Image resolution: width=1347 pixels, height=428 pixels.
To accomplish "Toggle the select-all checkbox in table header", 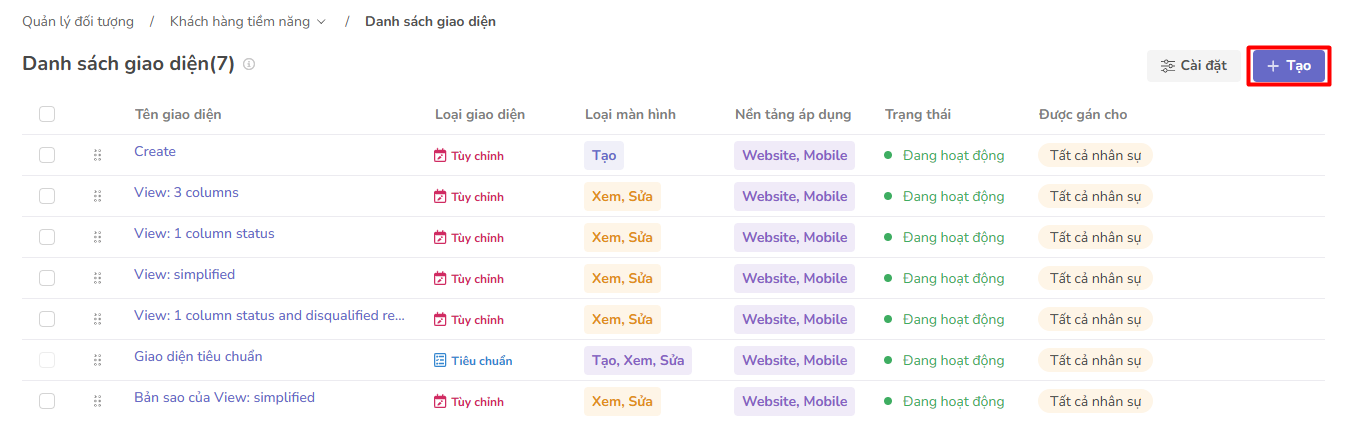I will [47, 114].
